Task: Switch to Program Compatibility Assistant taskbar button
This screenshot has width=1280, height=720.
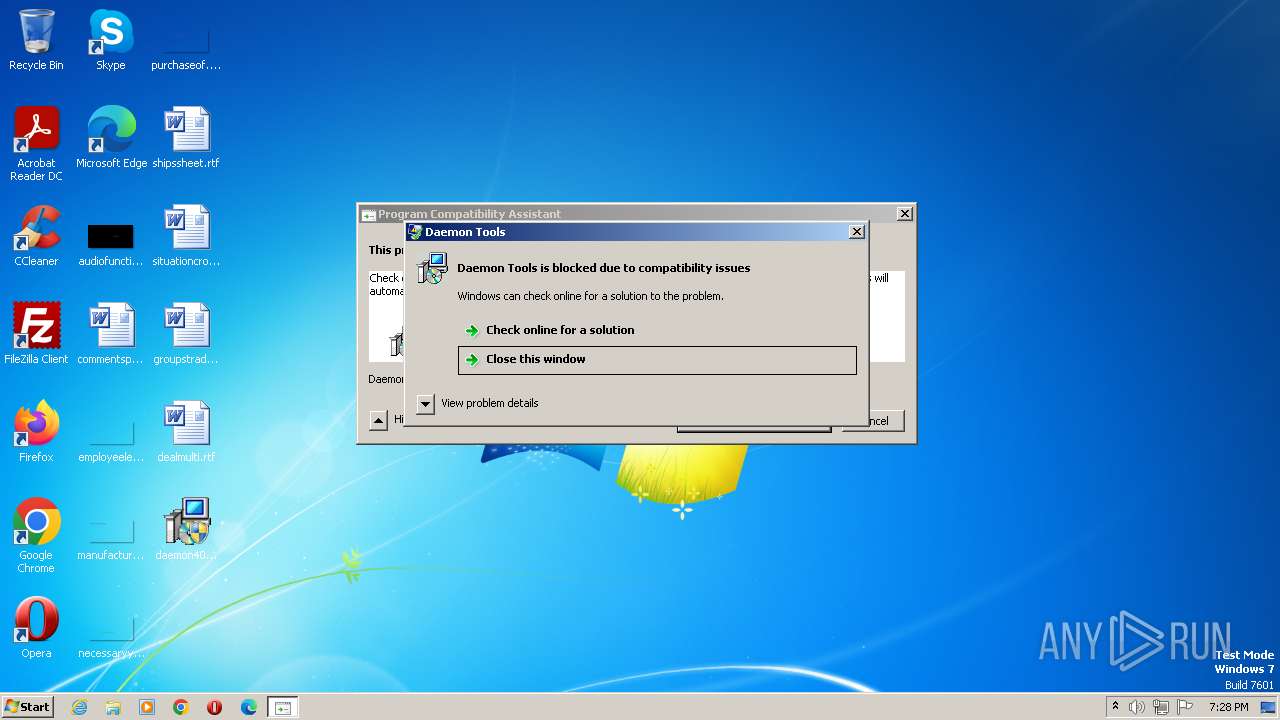Action: (283, 707)
